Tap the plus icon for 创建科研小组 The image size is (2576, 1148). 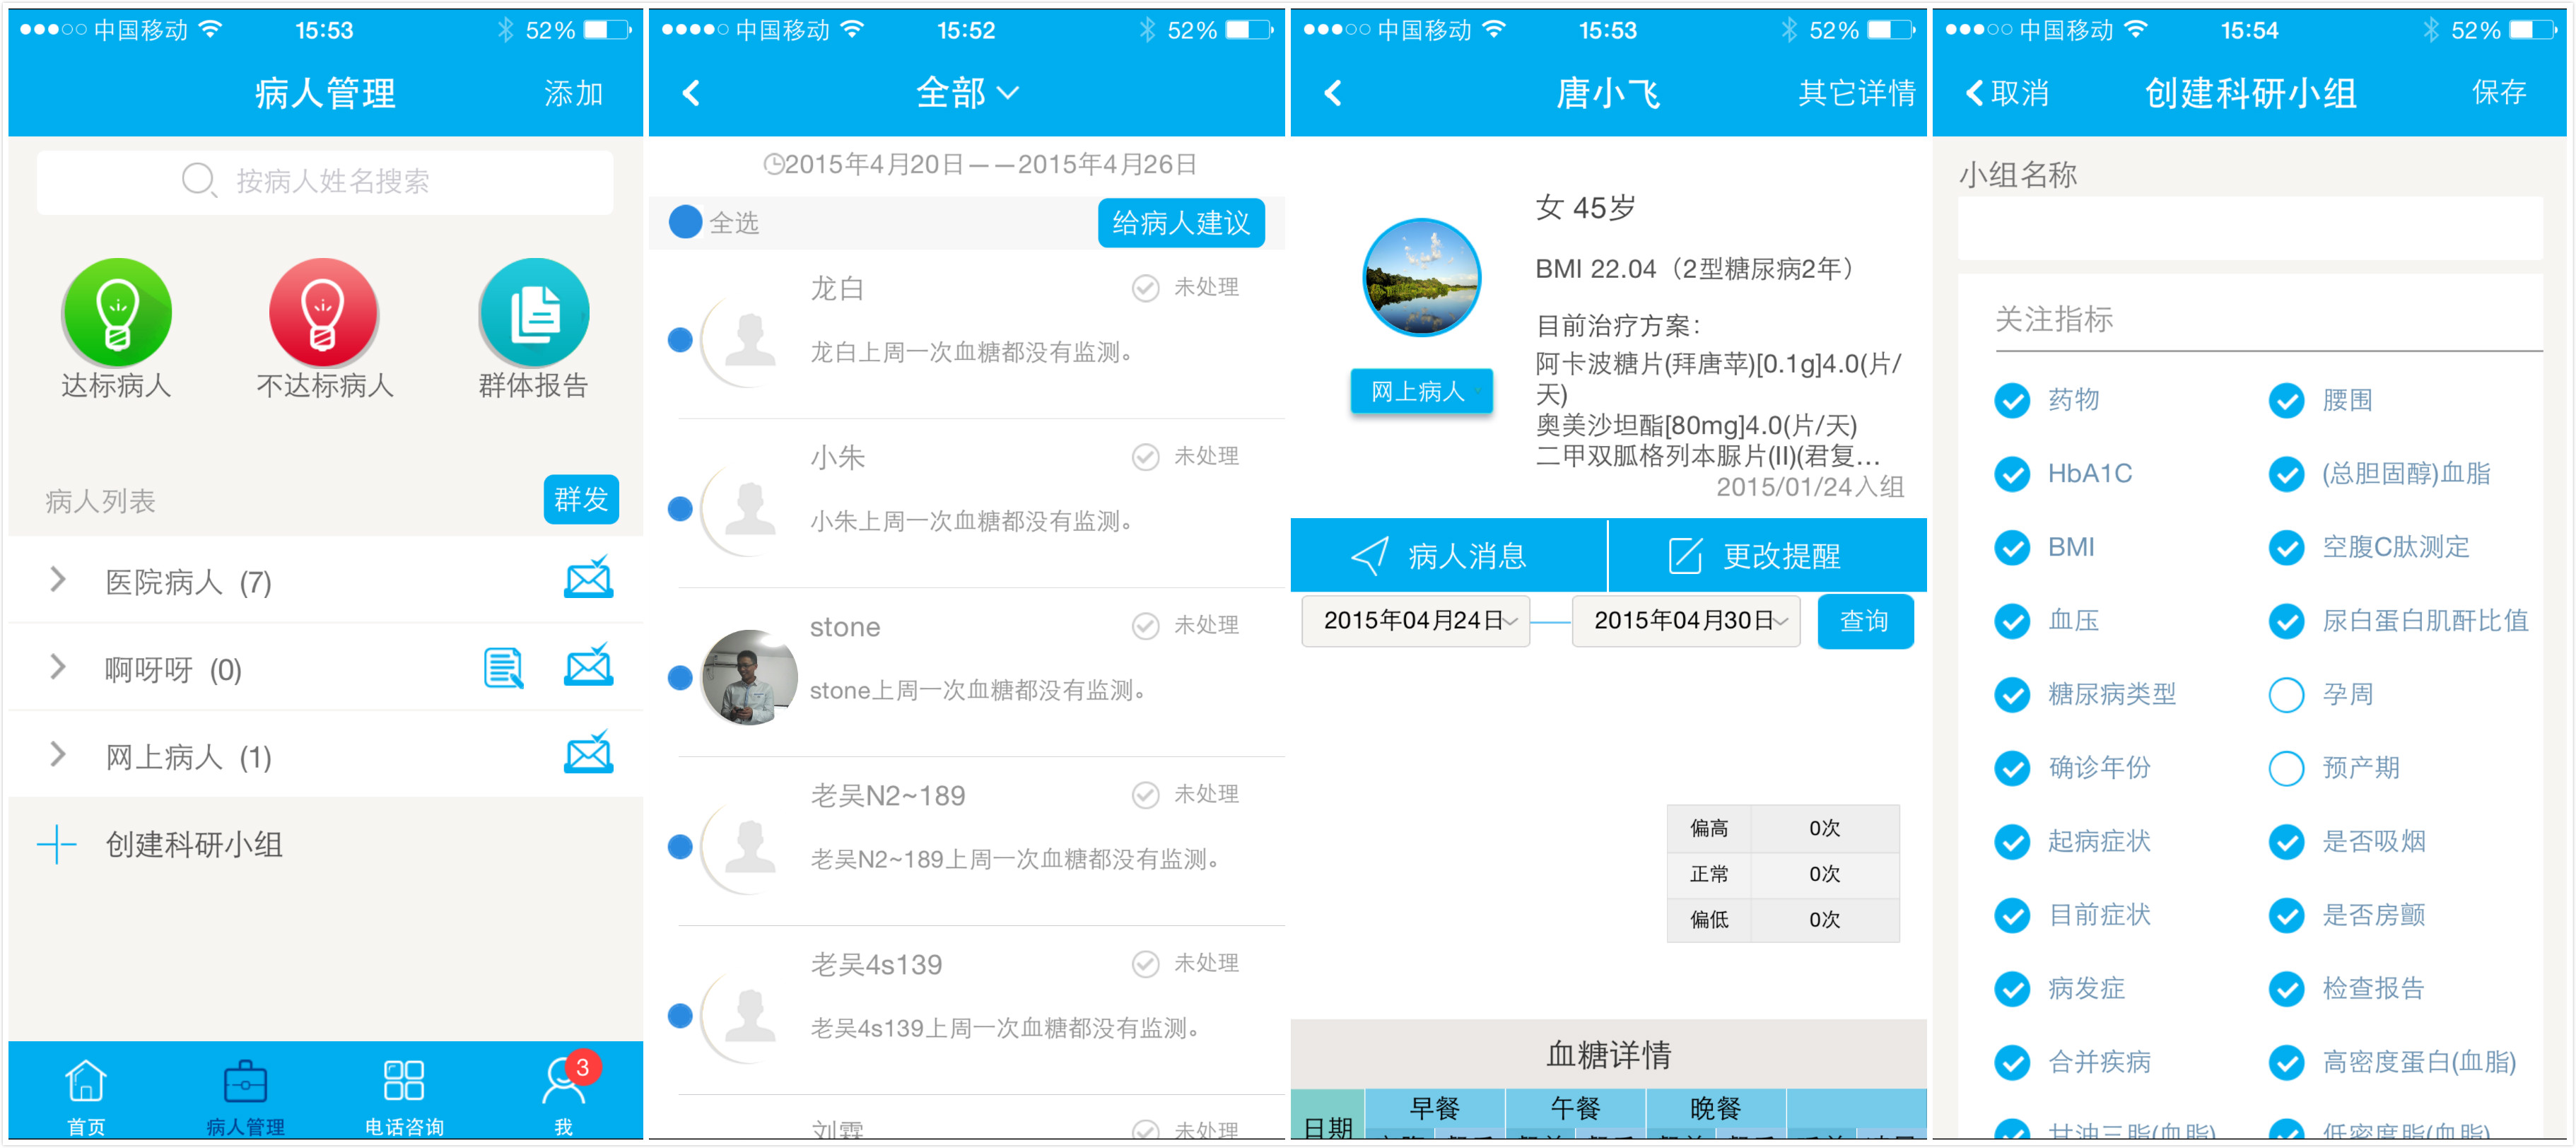point(57,844)
